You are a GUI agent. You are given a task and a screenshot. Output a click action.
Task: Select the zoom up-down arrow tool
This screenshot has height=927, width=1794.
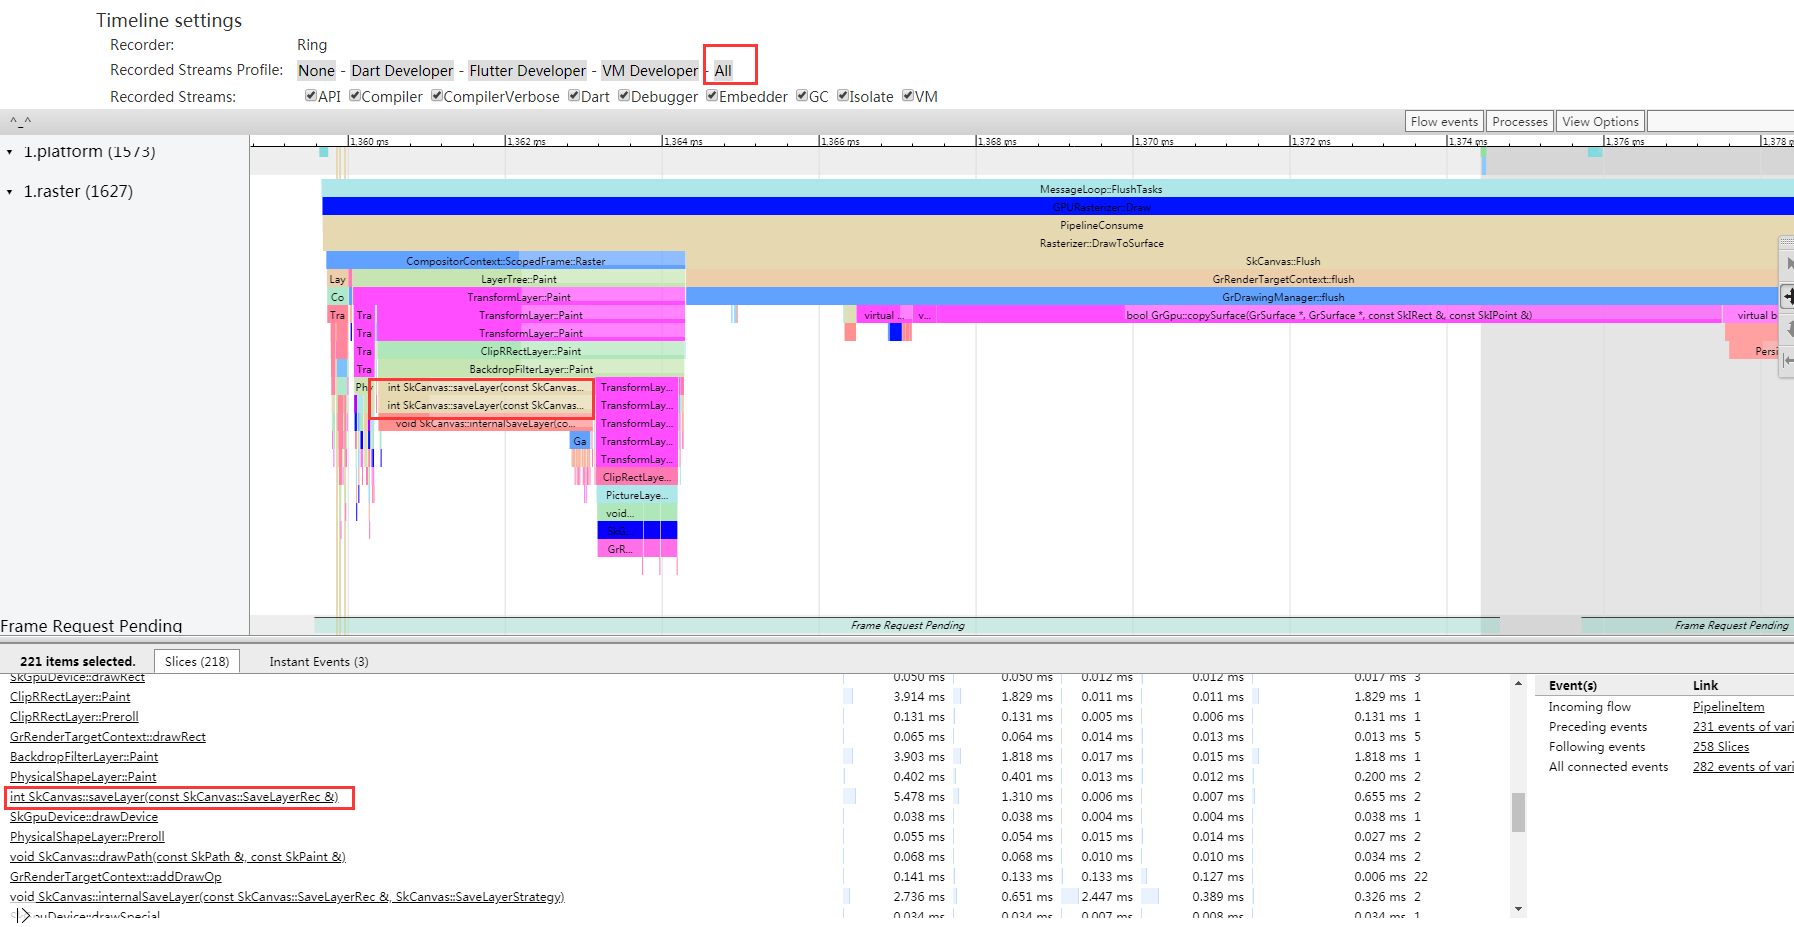coord(1788,328)
